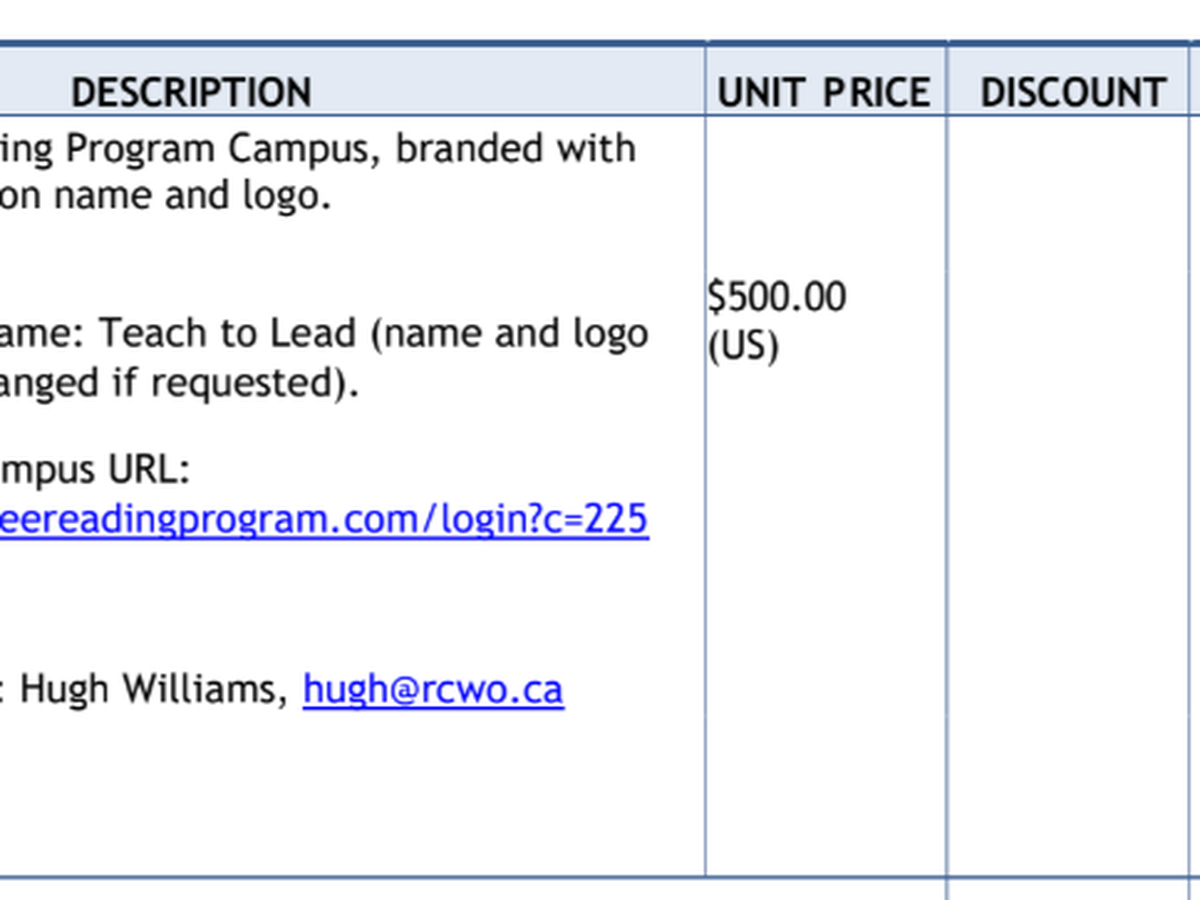The image size is (1200, 900).
Task: Click the UNIT PRICE column header
Action: [x=824, y=92]
